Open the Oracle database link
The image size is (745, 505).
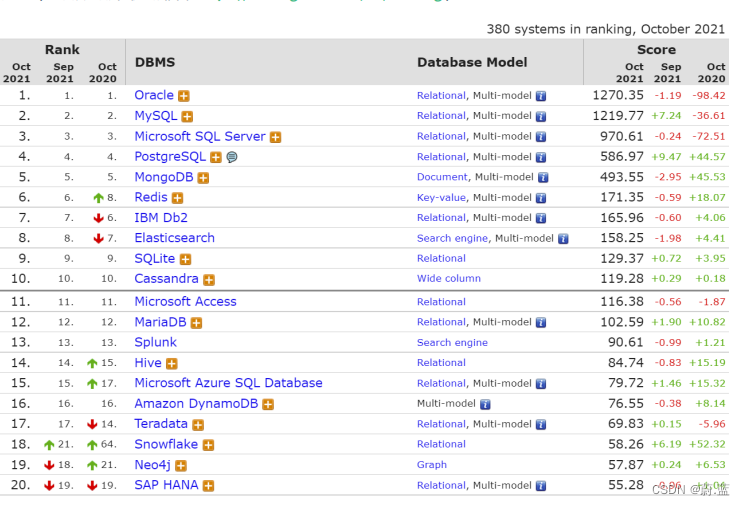coord(154,95)
